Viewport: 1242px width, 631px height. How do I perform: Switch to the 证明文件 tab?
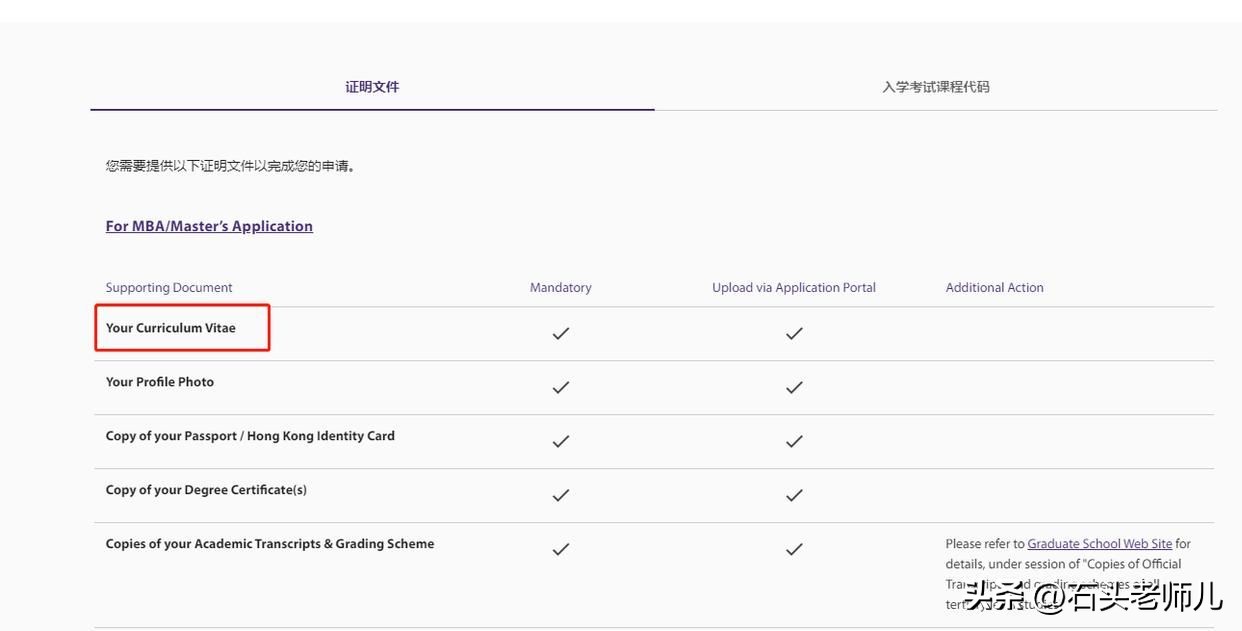(372, 87)
